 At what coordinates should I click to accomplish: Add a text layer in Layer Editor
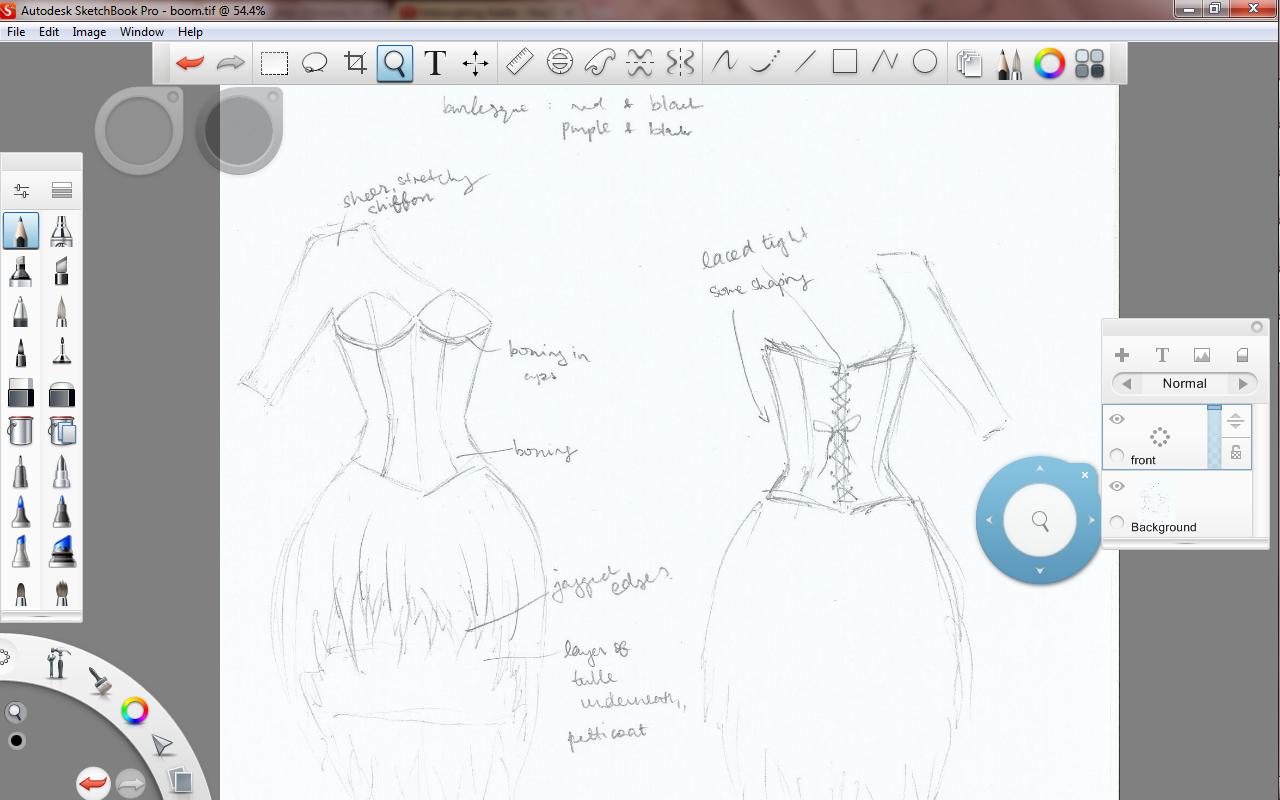(x=1162, y=355)
